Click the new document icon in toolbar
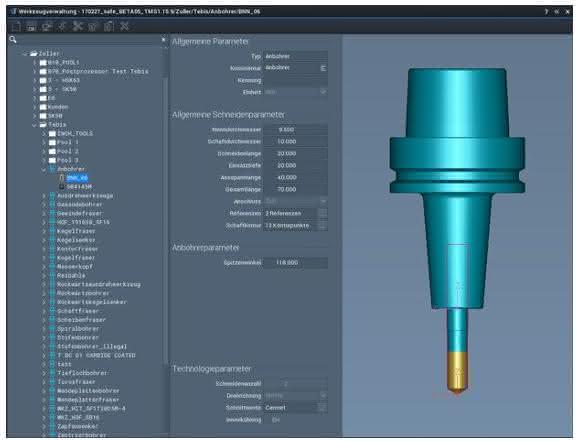Viewport: 580px width, 441px height. tap(17, 26)
